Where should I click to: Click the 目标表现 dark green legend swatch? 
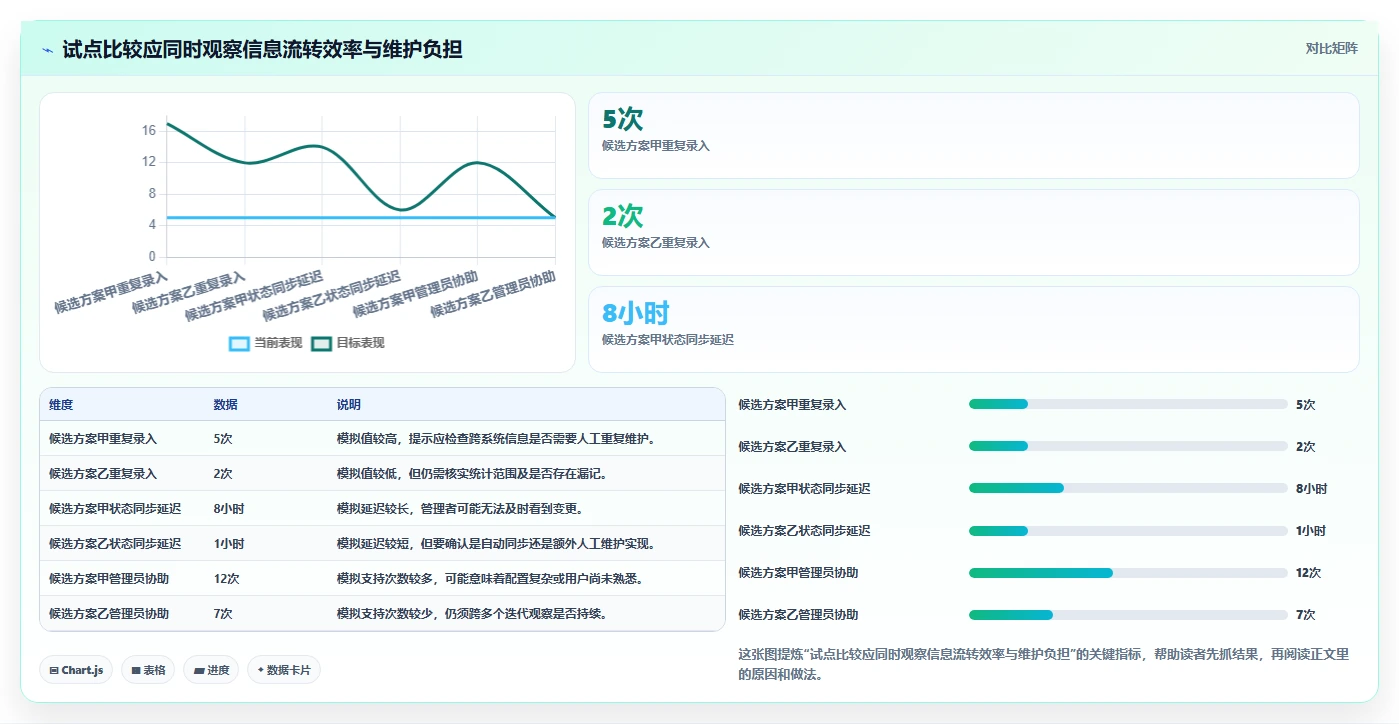pyautogui.click(x=321, y=343)
